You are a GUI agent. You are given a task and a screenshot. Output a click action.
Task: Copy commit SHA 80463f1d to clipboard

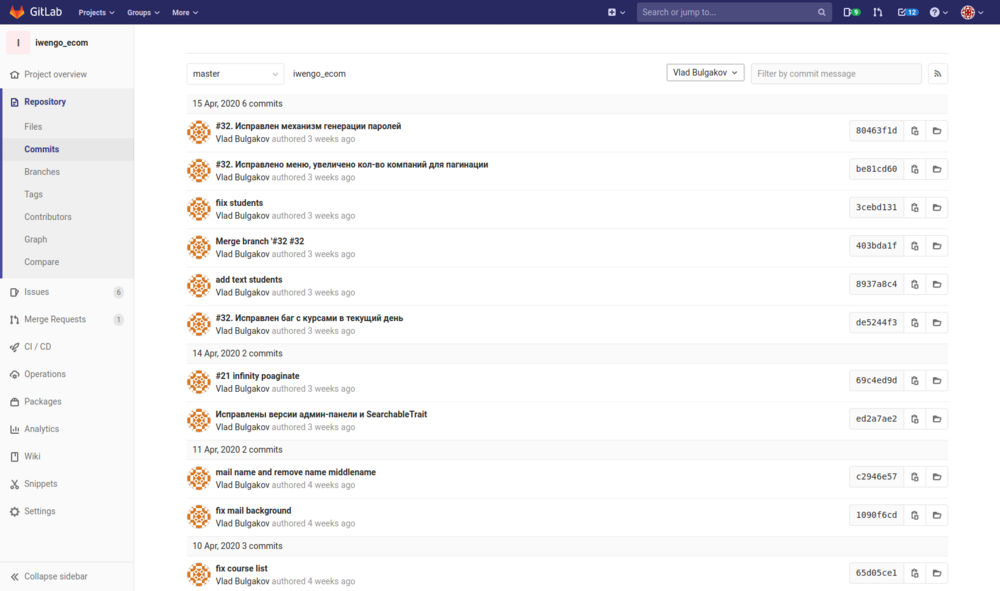pos(915,131)
